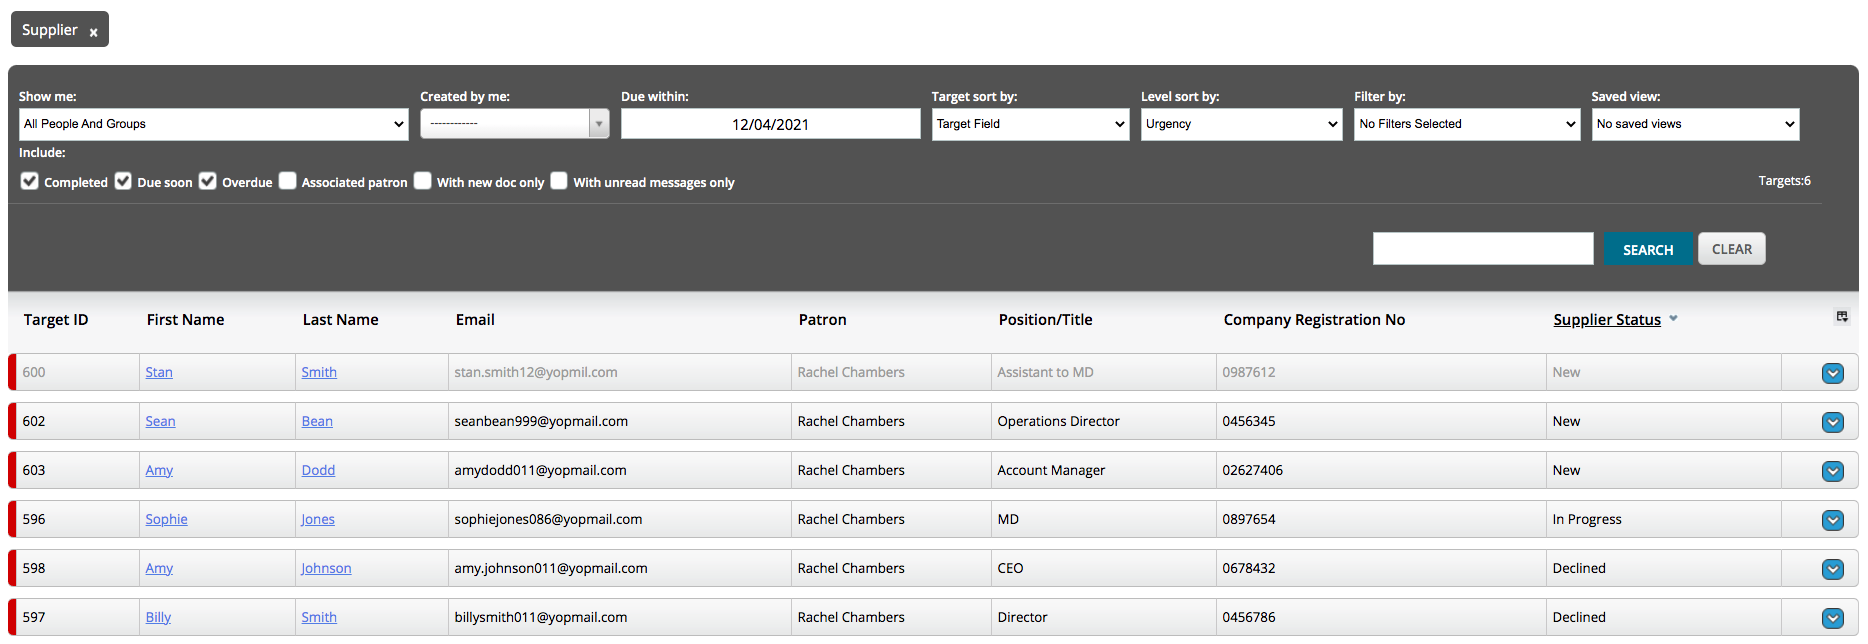Open Created by me dropdown
The width and height of the screenshot is (1868, 644).
coord(514,124)
